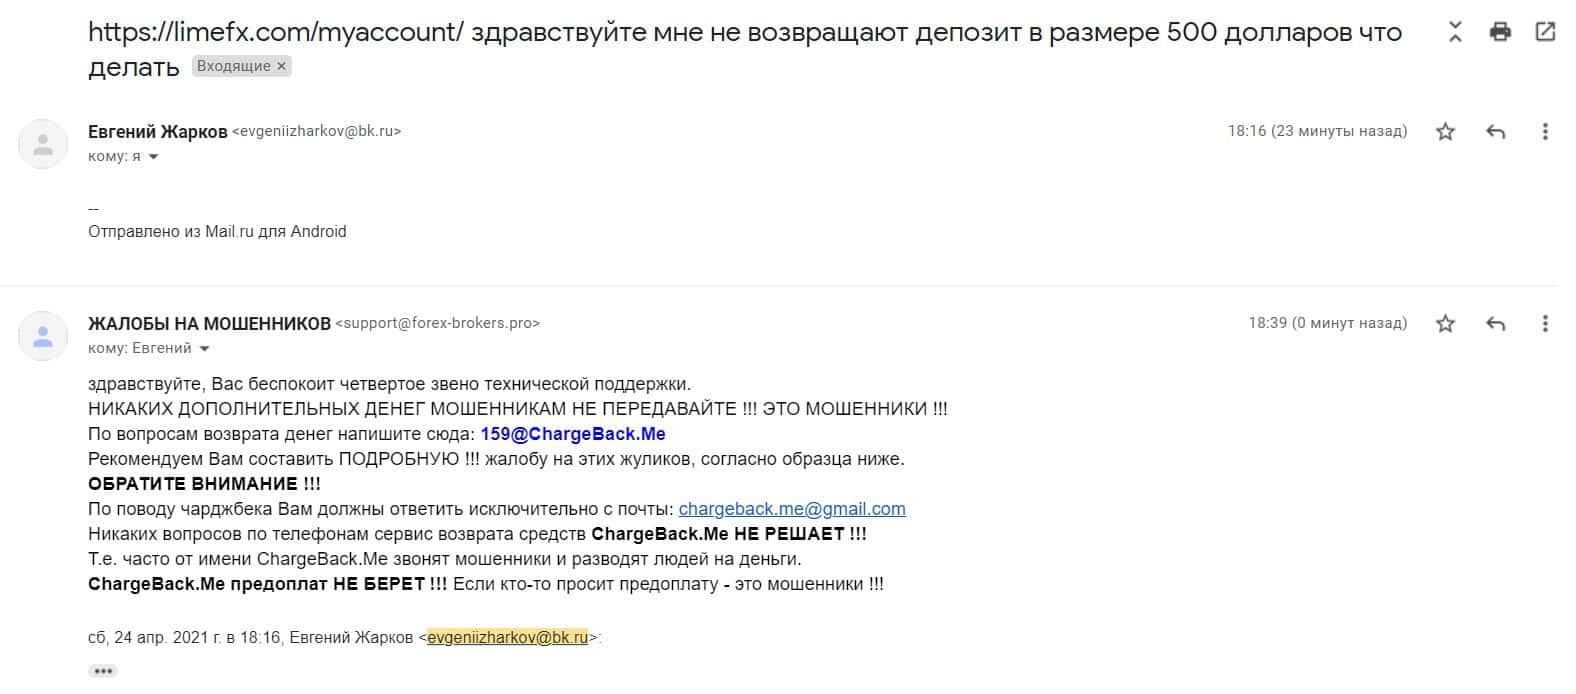Viewport: 1576px width, 694px height.
Task: Collapse all messages arrows icon
Action: point(1455,32)
